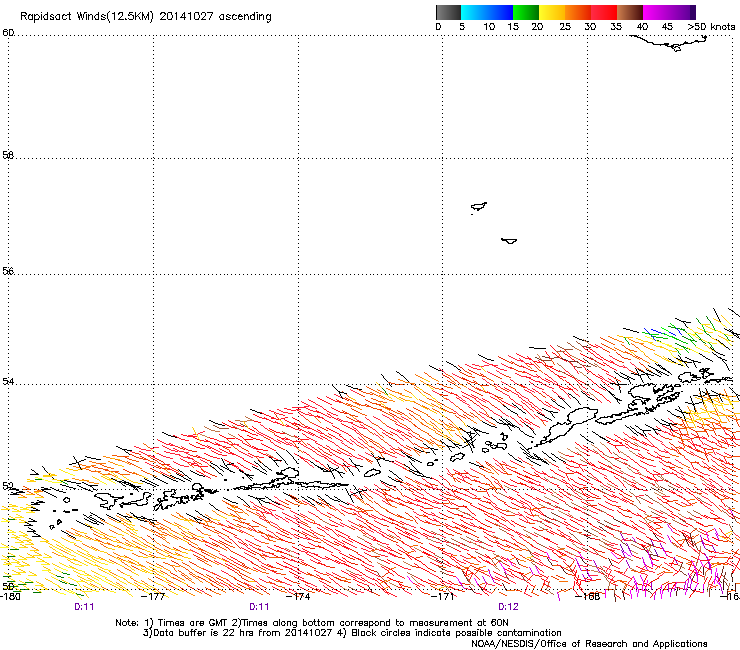Click the brown 35-40 knots color segment
The image size is (740, 650).
pyautogui.click(x=630, y=12)
